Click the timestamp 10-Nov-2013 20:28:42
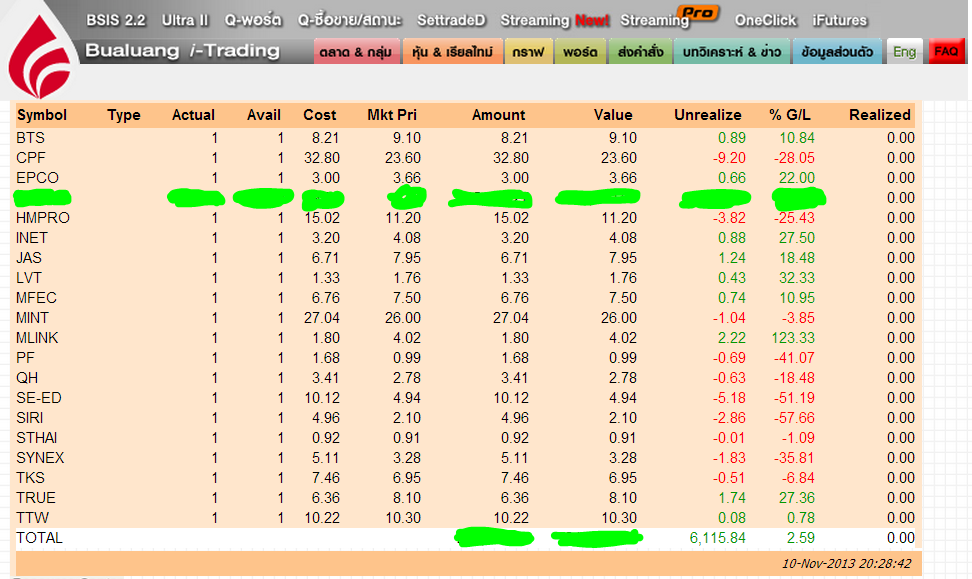This screenshot has width=972, height=579. 846,564
